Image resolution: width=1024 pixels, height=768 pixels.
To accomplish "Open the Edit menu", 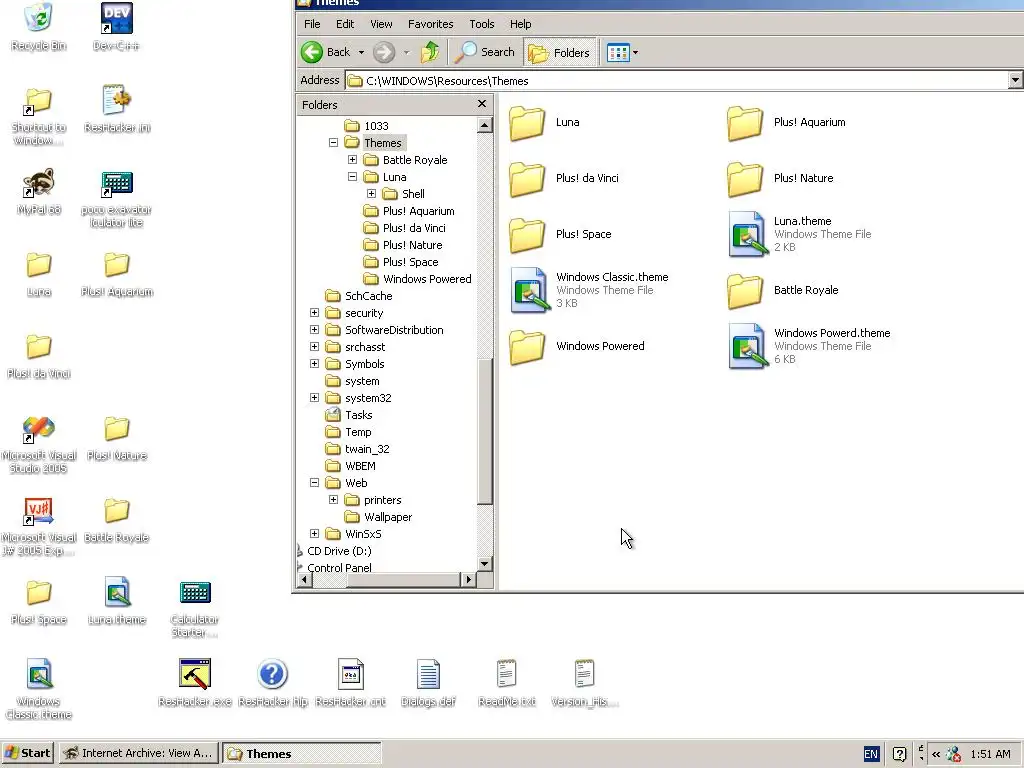I will (345, 24).
